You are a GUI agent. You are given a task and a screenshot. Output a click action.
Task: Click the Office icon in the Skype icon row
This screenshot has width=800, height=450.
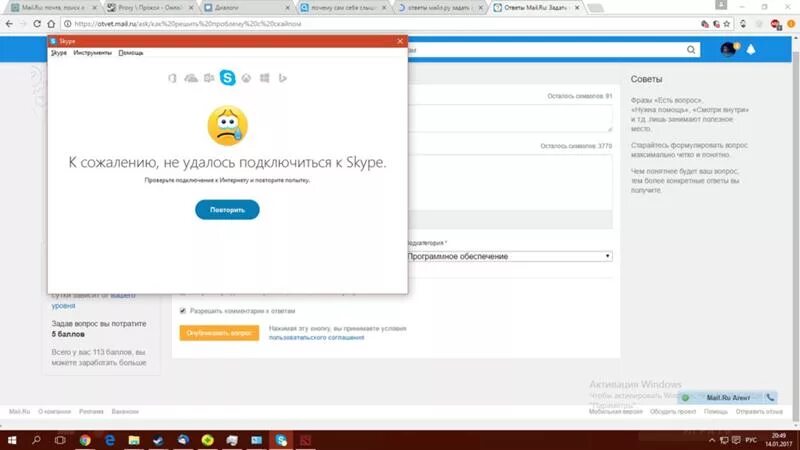click(172, 78)
